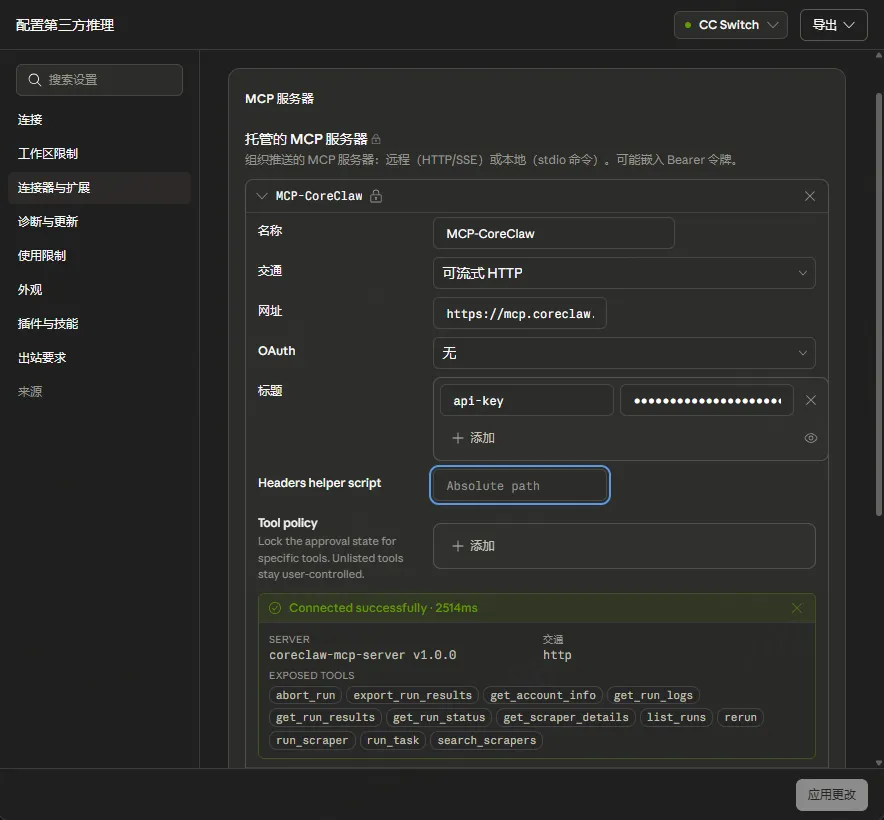Remove the MCP-CoreClaw server entry
Viewport: 884px width, 820px height.
pos(810,196)
